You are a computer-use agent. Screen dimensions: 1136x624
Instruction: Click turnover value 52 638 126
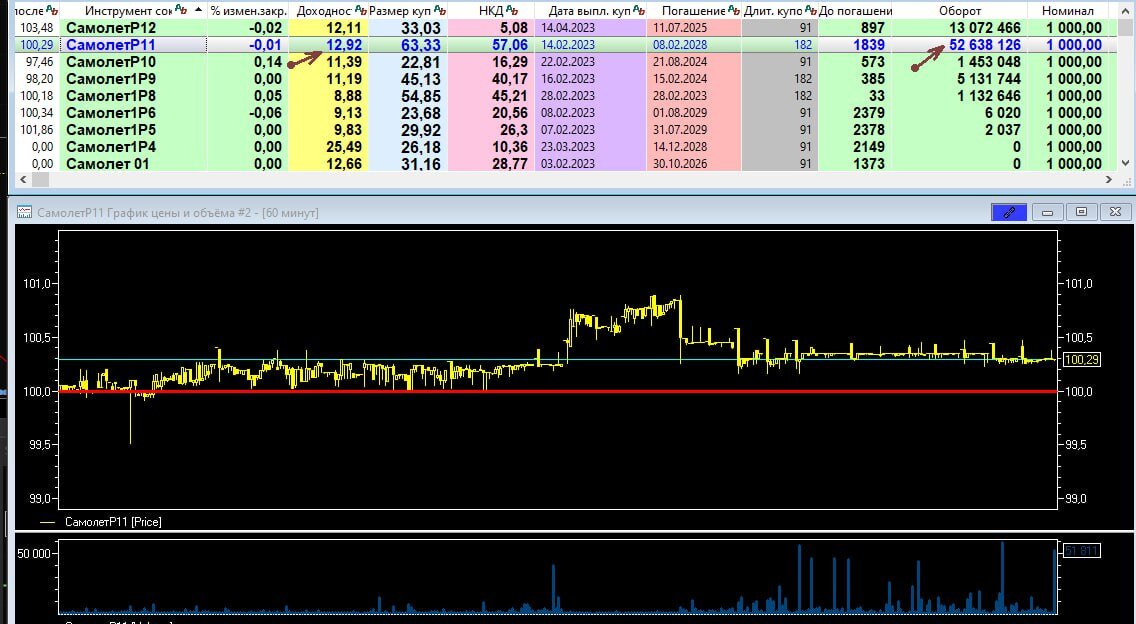tap(985, 45)
